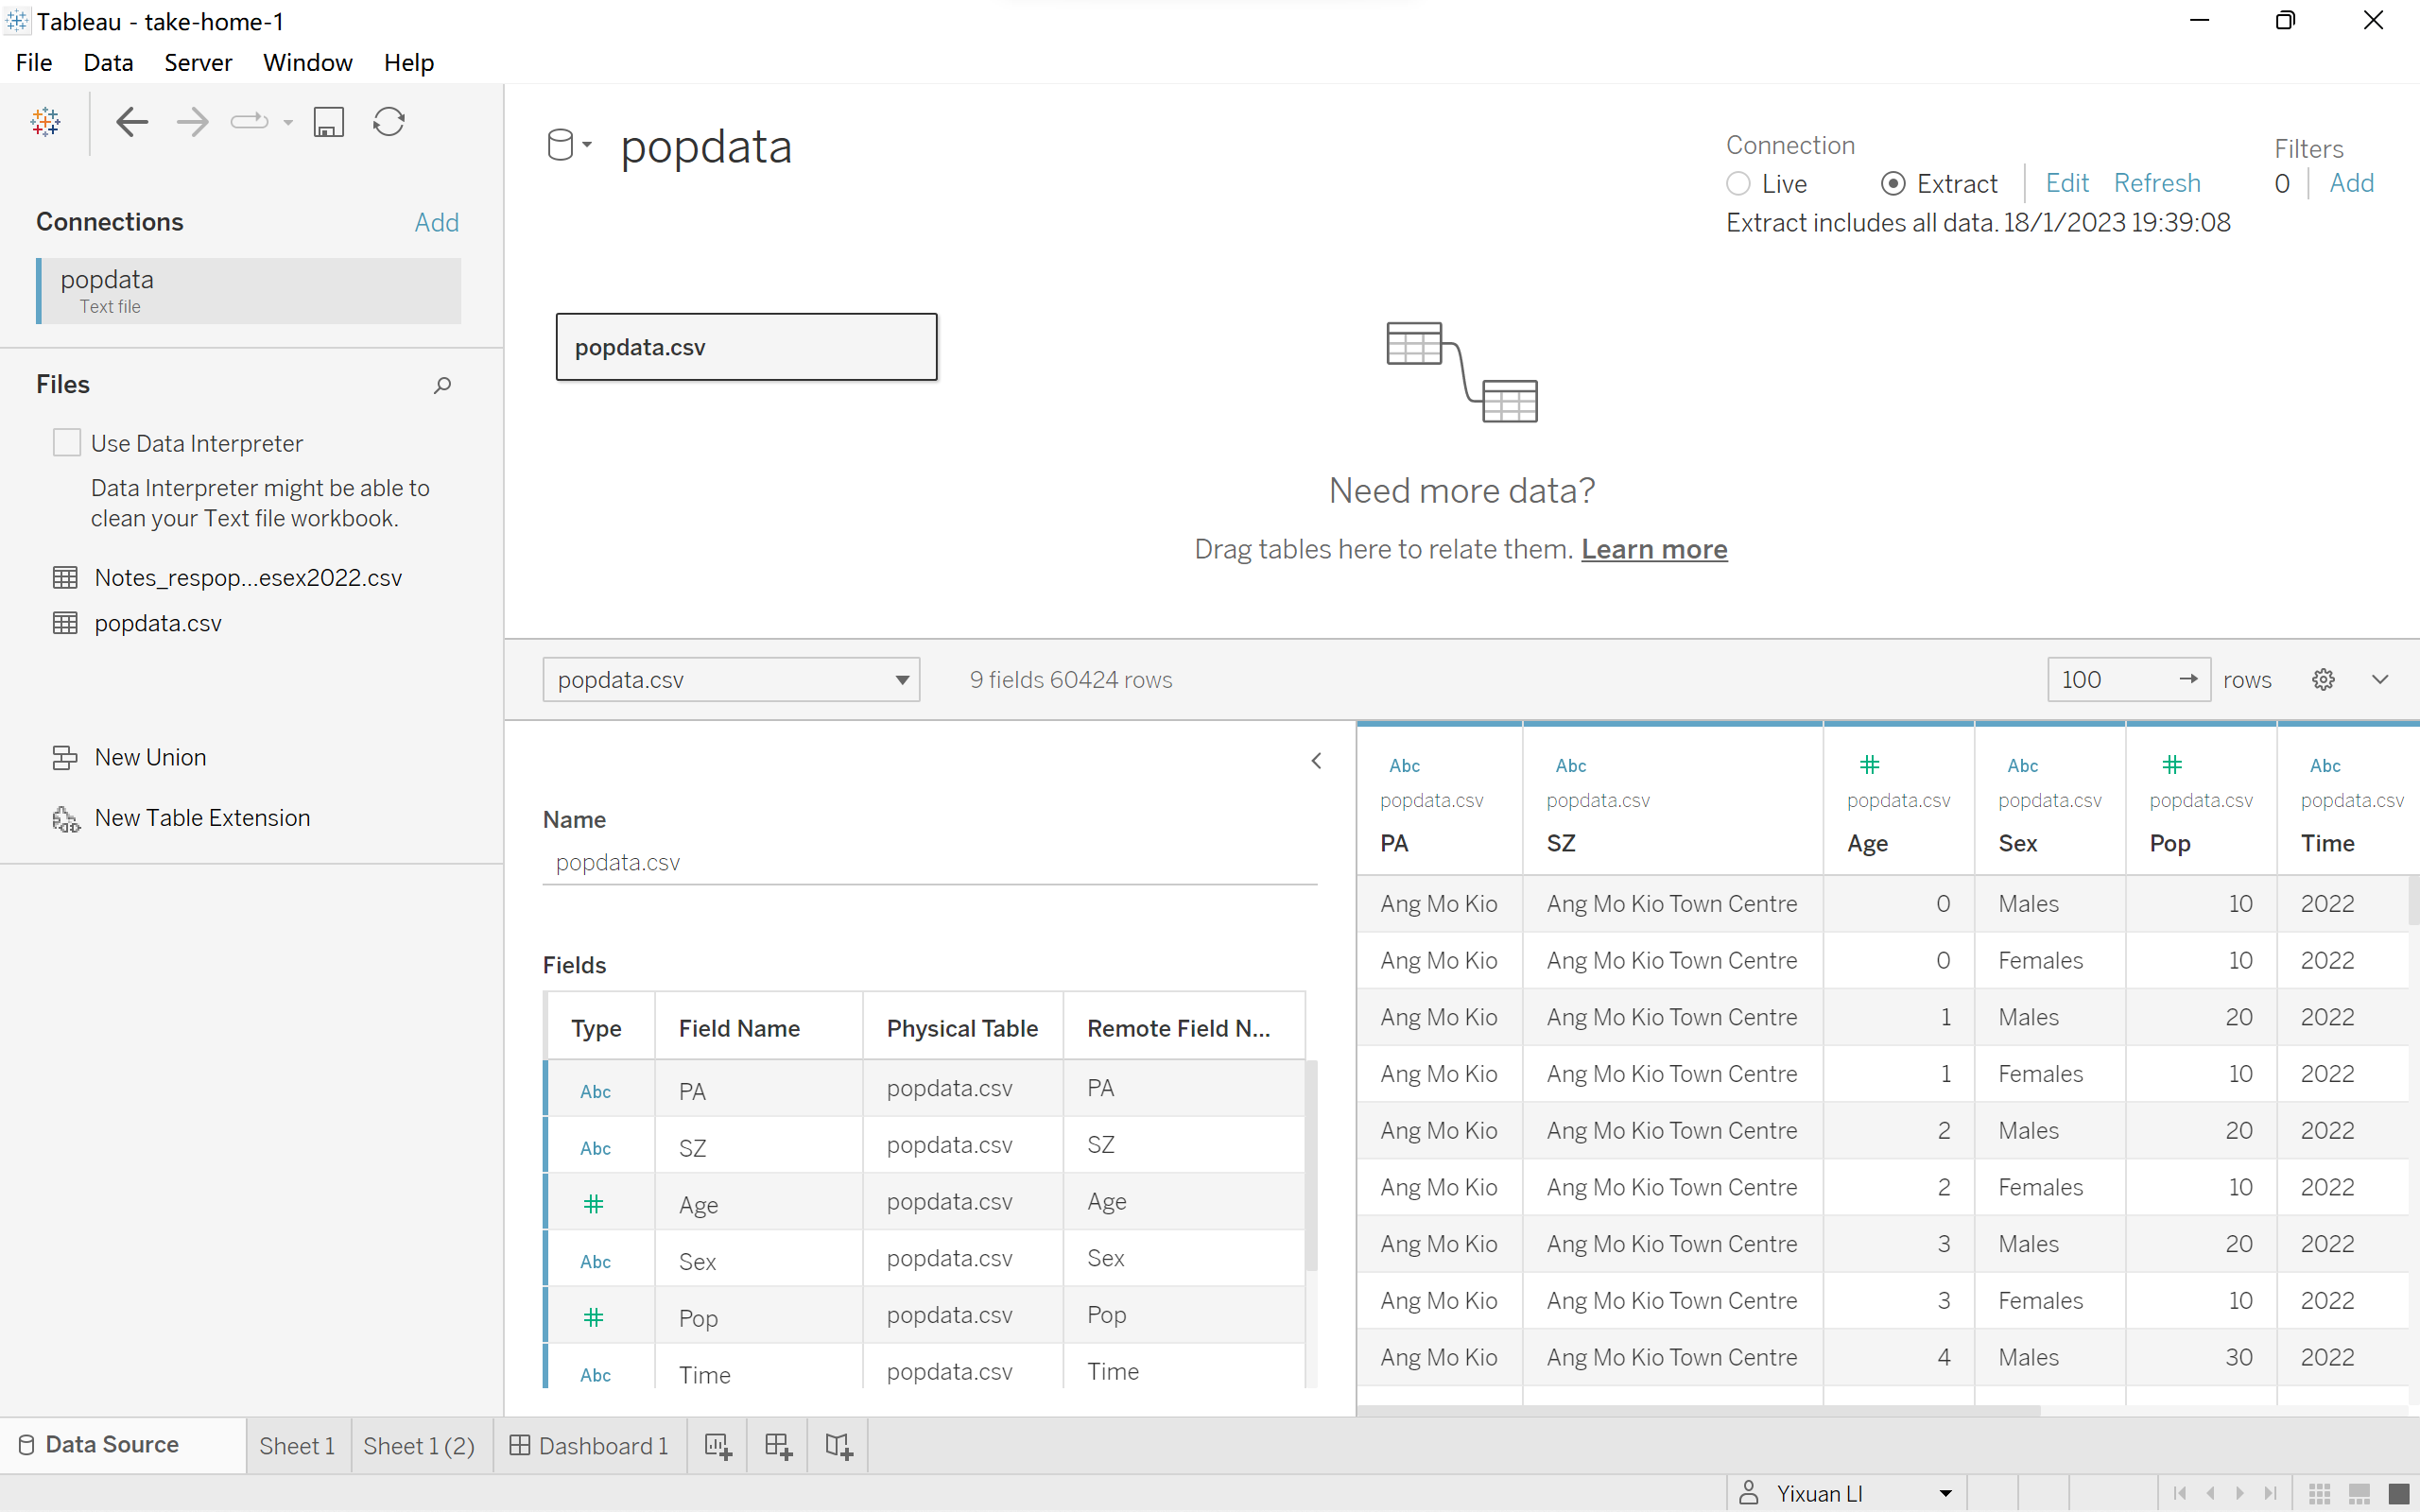Click Add next to Filters
Screen dimensions: 2420x1512
(x=2351, y=183)
